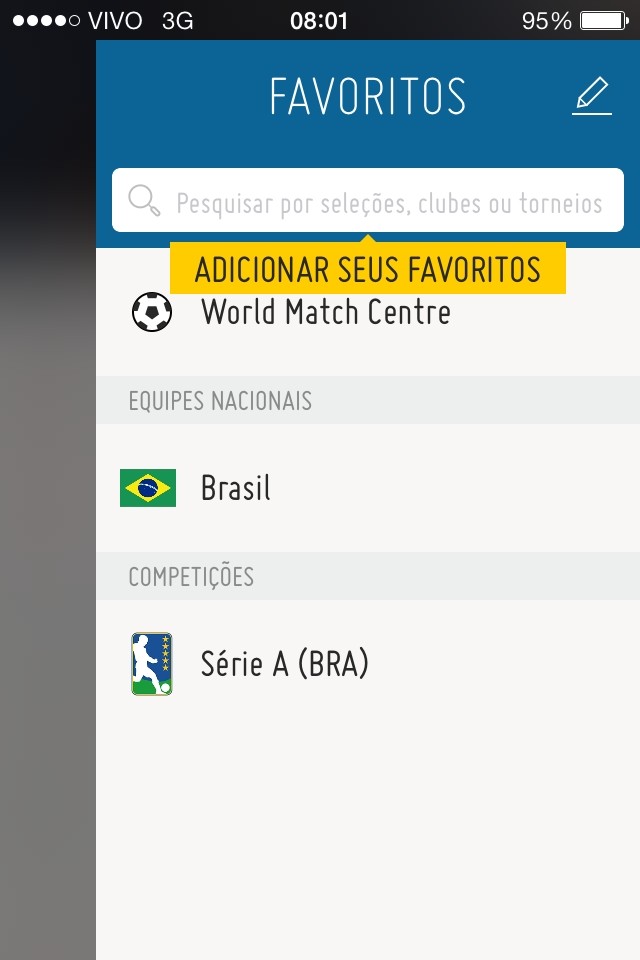
Task: Tap the soccer ball icon
Action: (152, 312)
